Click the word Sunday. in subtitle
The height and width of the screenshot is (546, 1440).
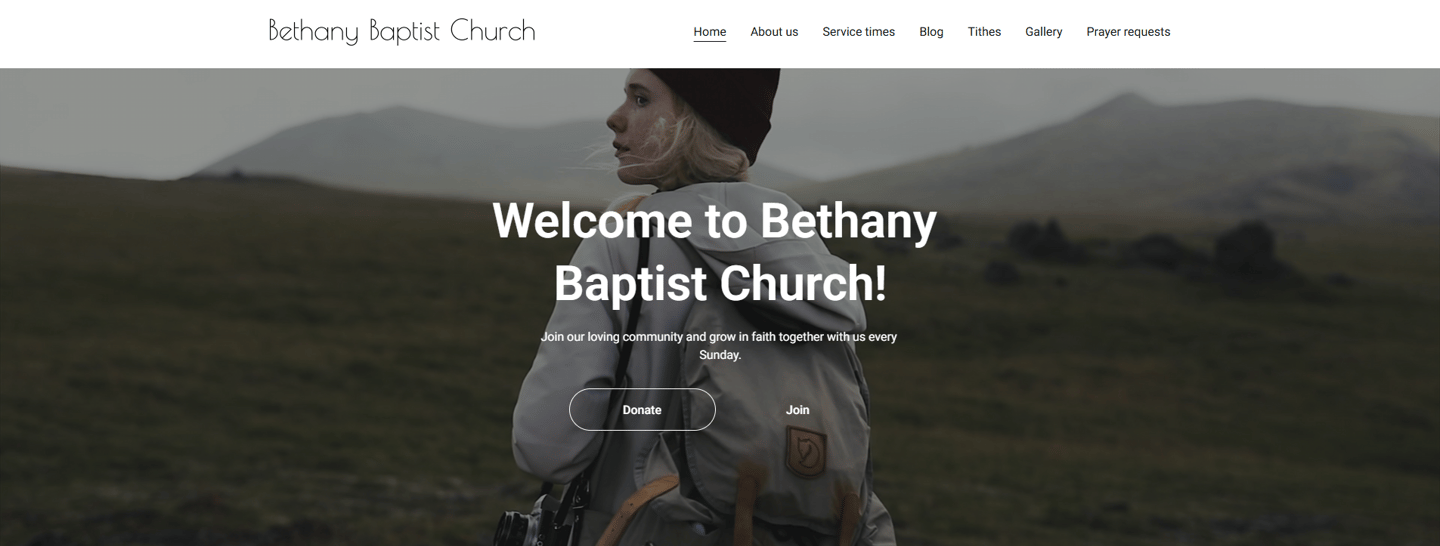coord(720,355)
